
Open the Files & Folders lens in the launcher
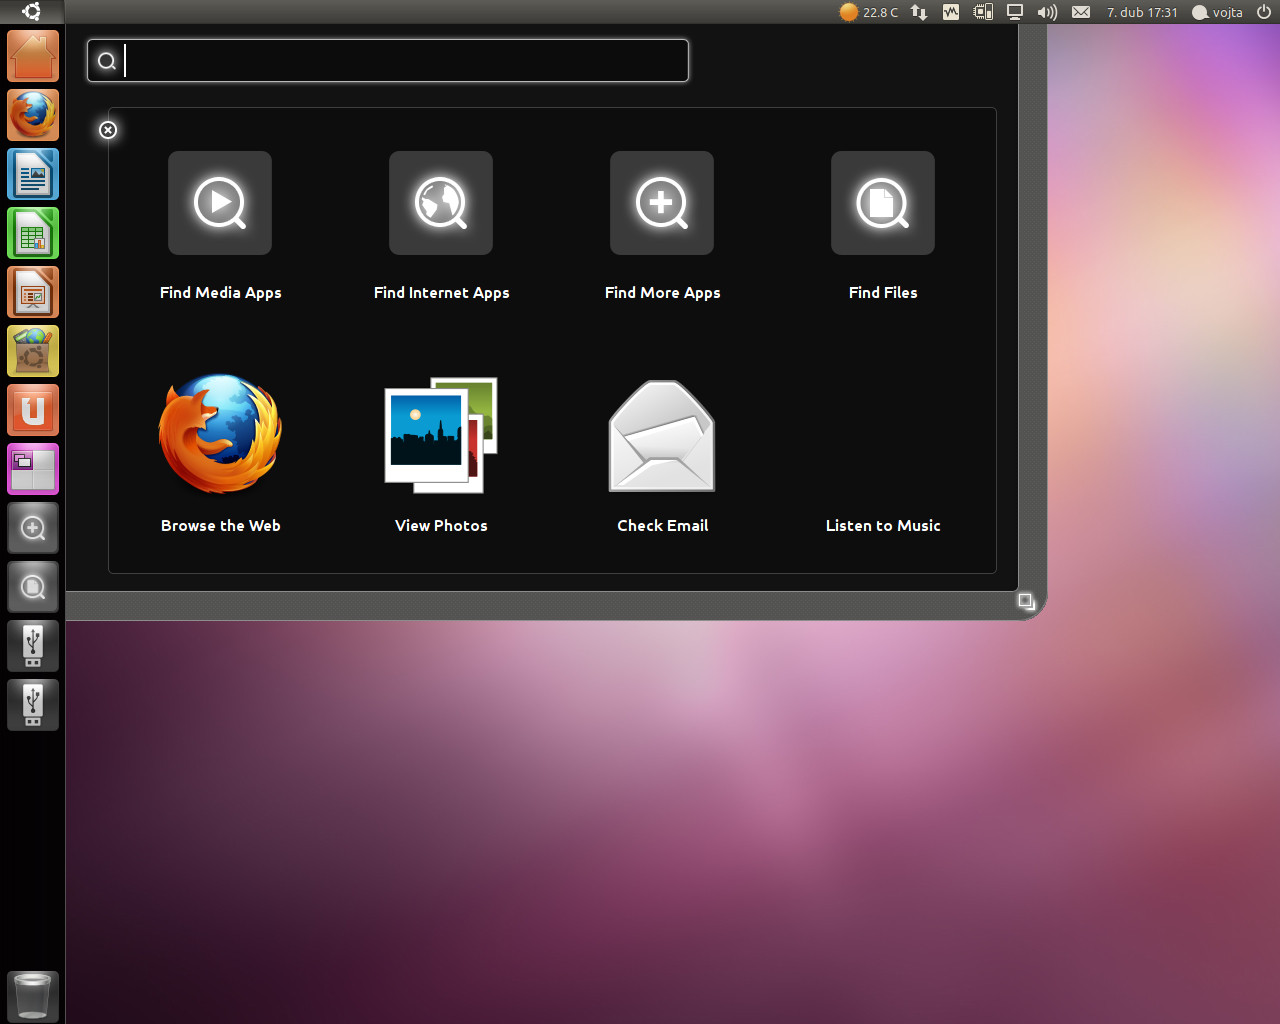click(33, 587)
